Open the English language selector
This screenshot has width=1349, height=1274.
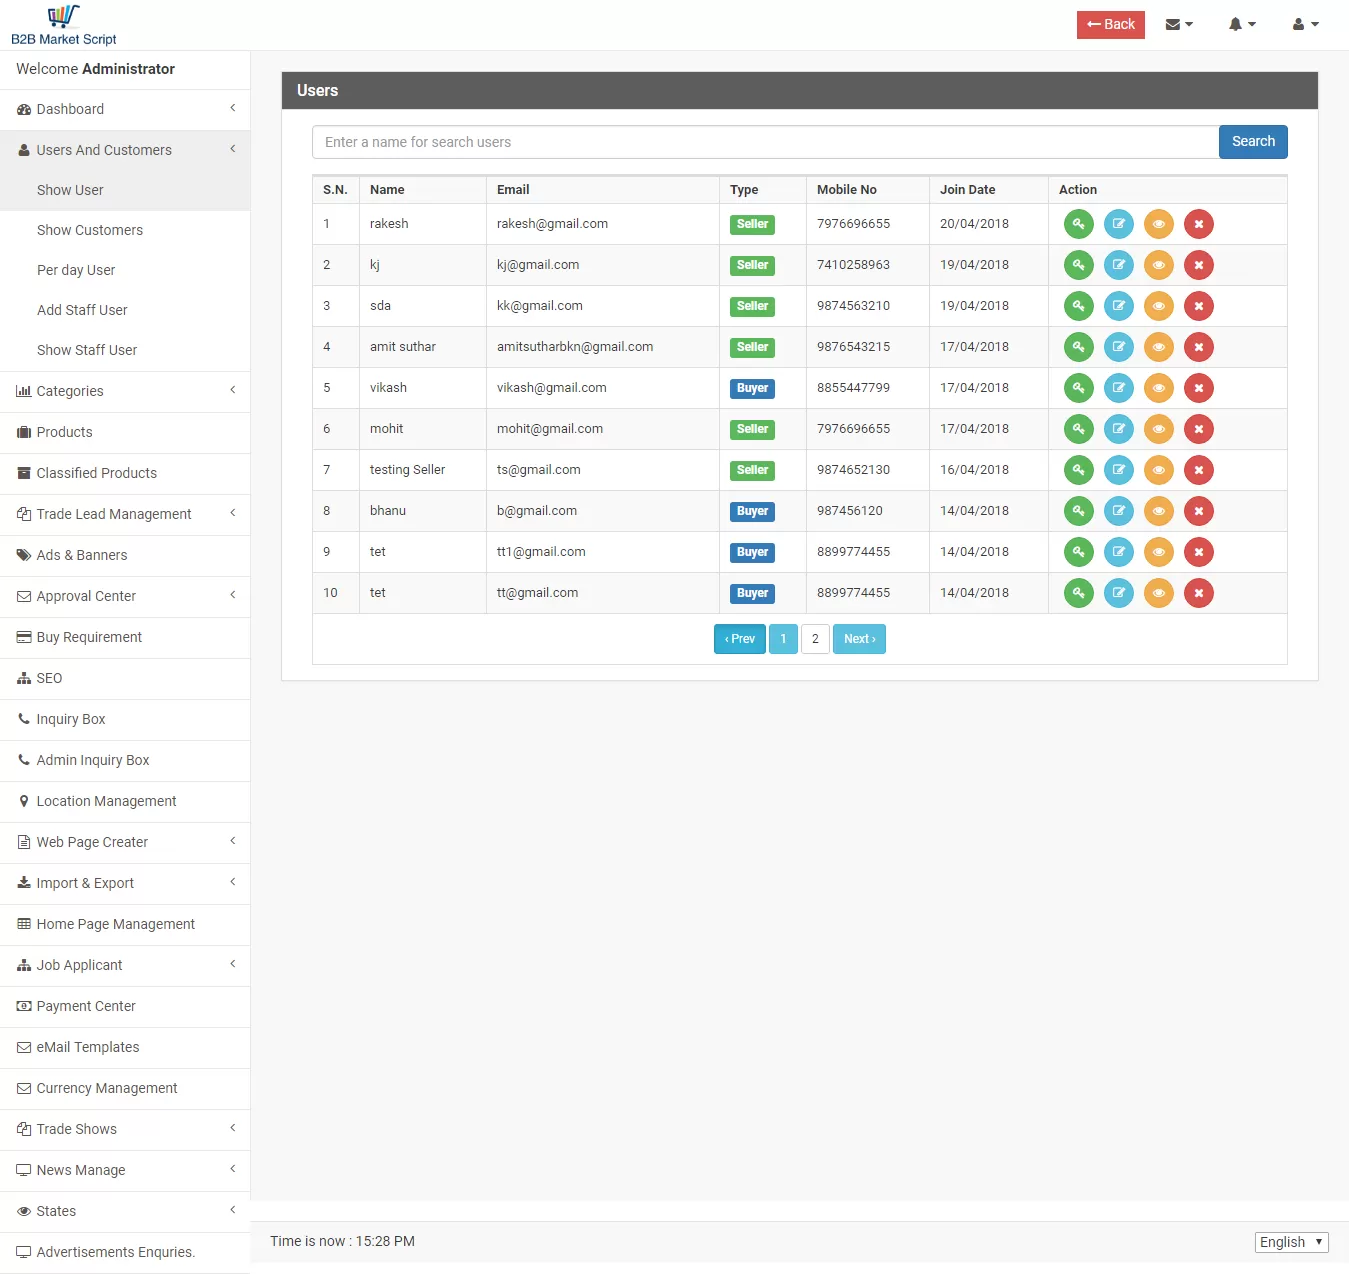1291,1242
